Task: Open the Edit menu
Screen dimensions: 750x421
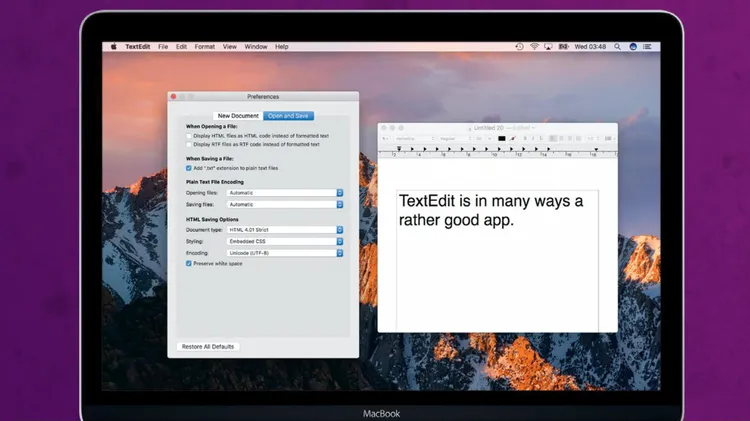Action: pyautogui.click(x=181, y=47)
